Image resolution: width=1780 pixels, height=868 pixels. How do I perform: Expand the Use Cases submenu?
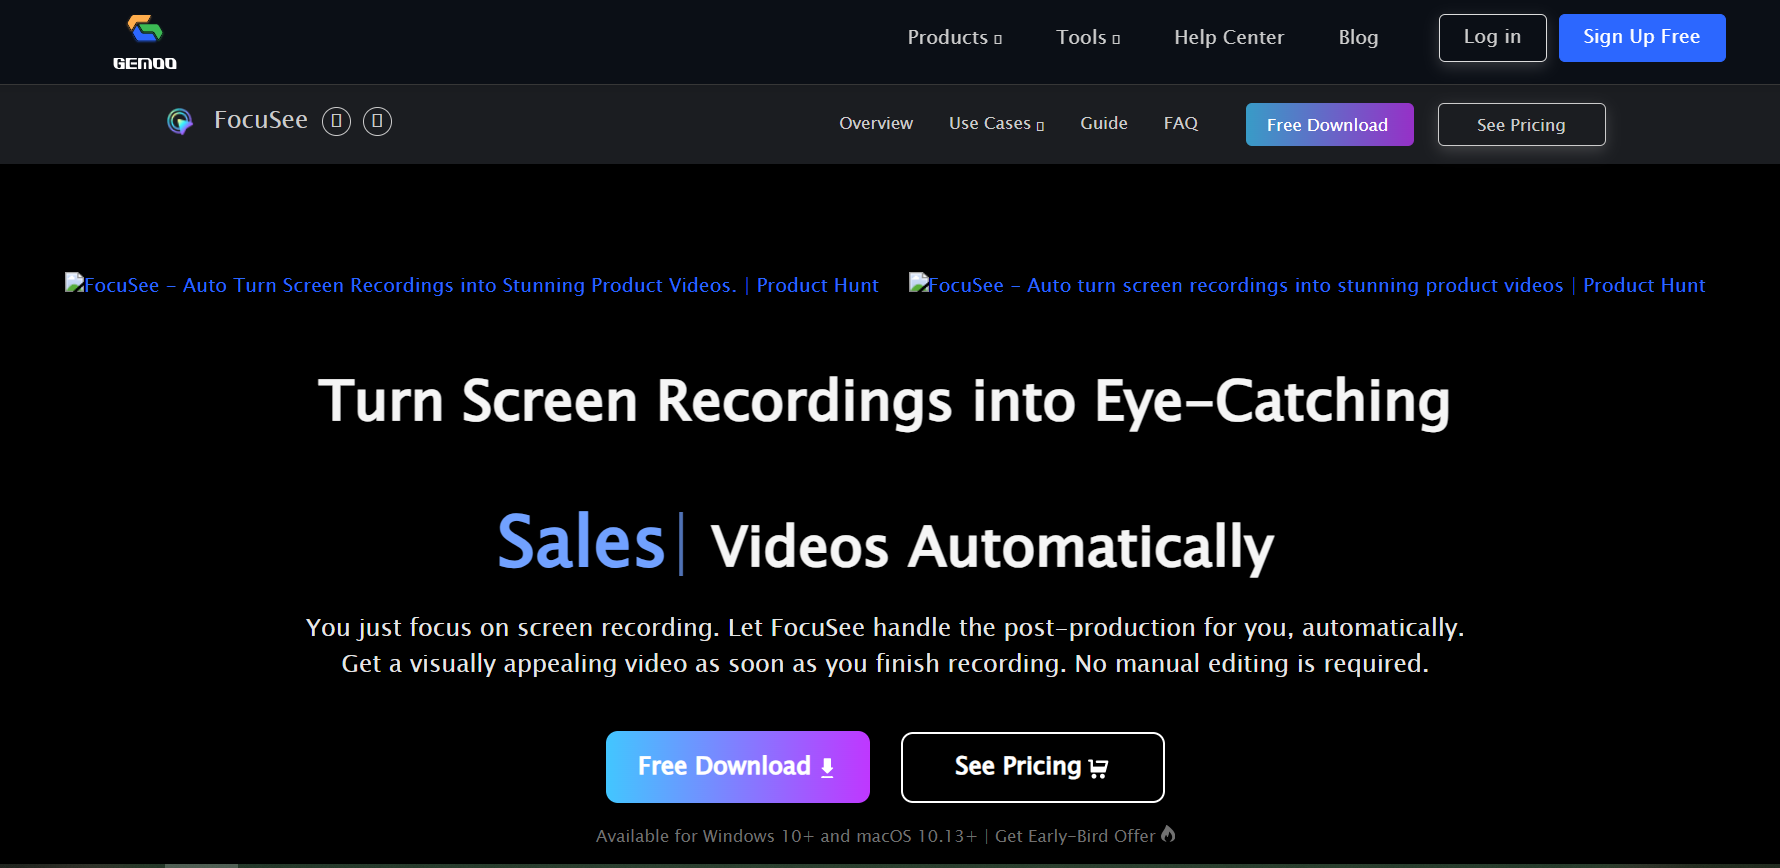pos(996,123)
